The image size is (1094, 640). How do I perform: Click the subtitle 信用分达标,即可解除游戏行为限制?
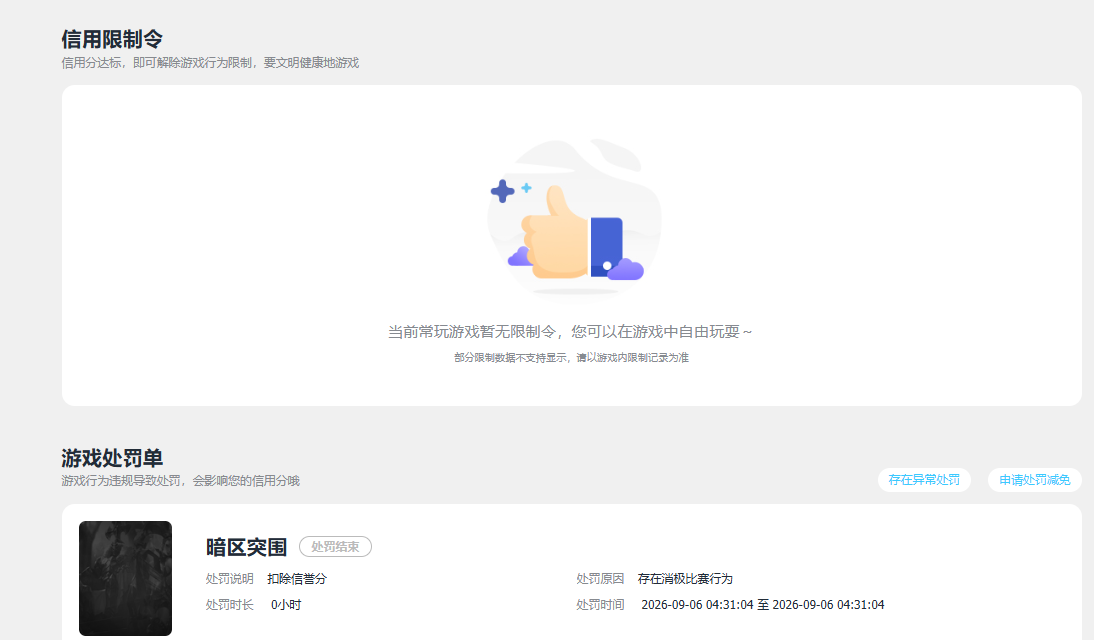pos(210,63)
